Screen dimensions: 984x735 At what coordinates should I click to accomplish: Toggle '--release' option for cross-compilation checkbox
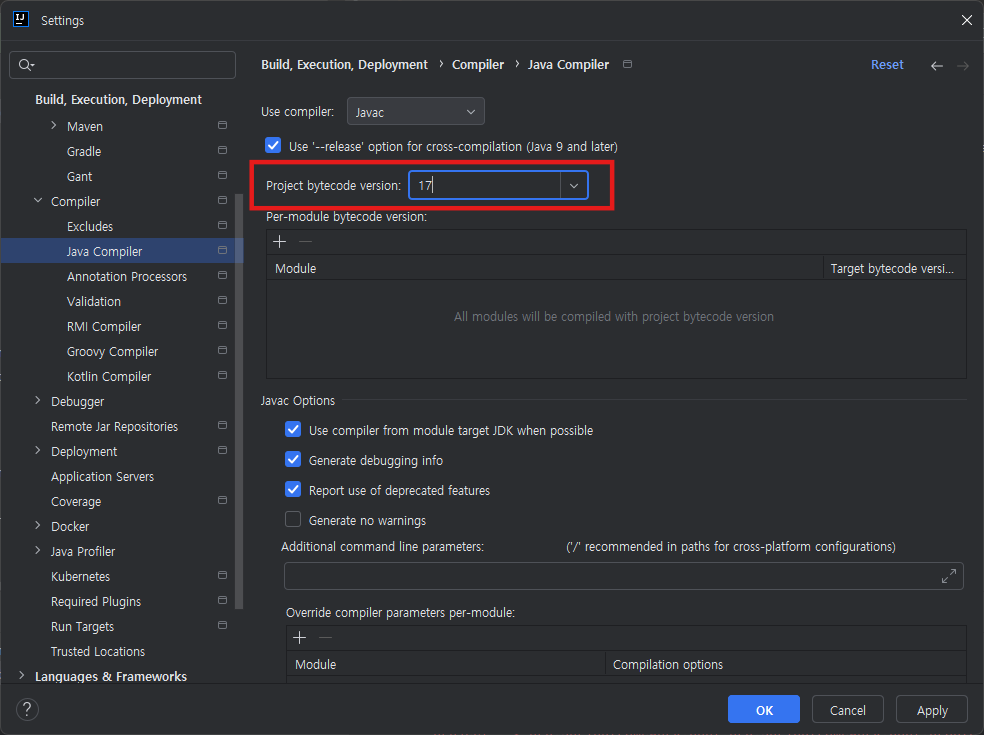[x=273, y=146]
